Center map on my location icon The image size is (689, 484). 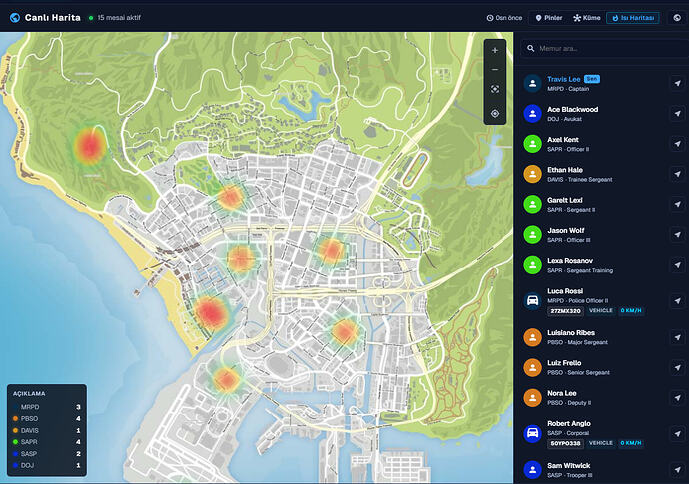pos(495,113)
